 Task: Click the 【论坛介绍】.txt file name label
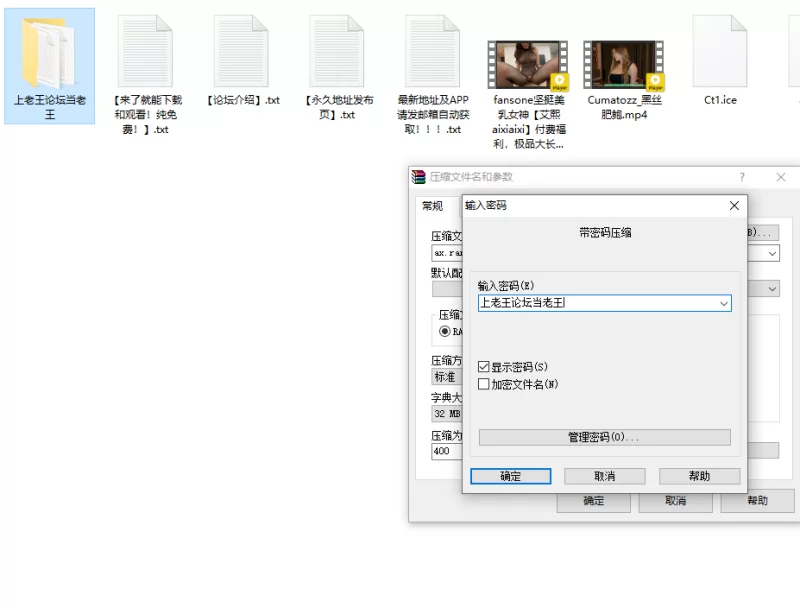click(x=242, y=100)
